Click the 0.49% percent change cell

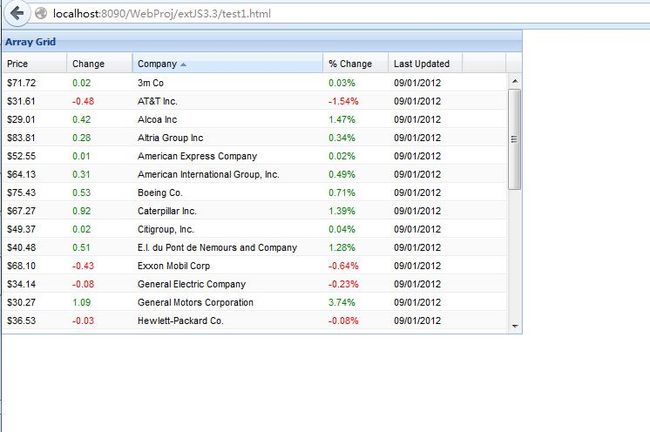coord(342,174)
